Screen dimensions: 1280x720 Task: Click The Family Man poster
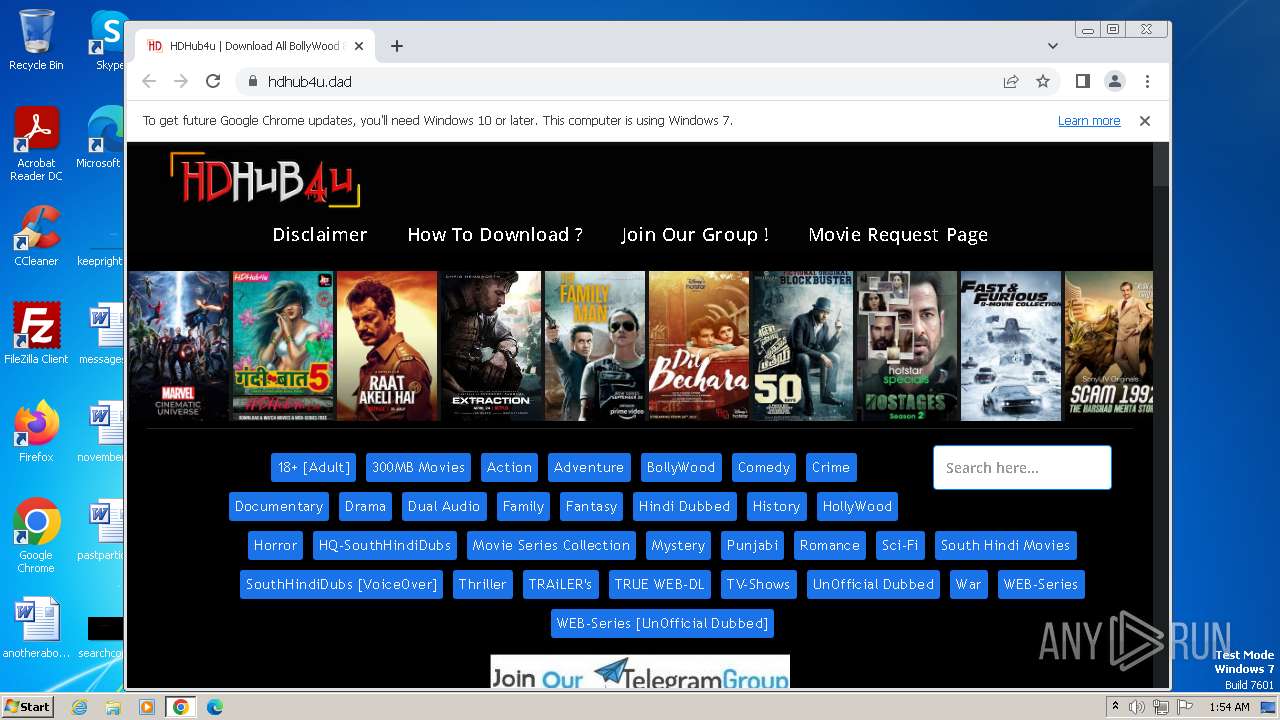(595, 346)
